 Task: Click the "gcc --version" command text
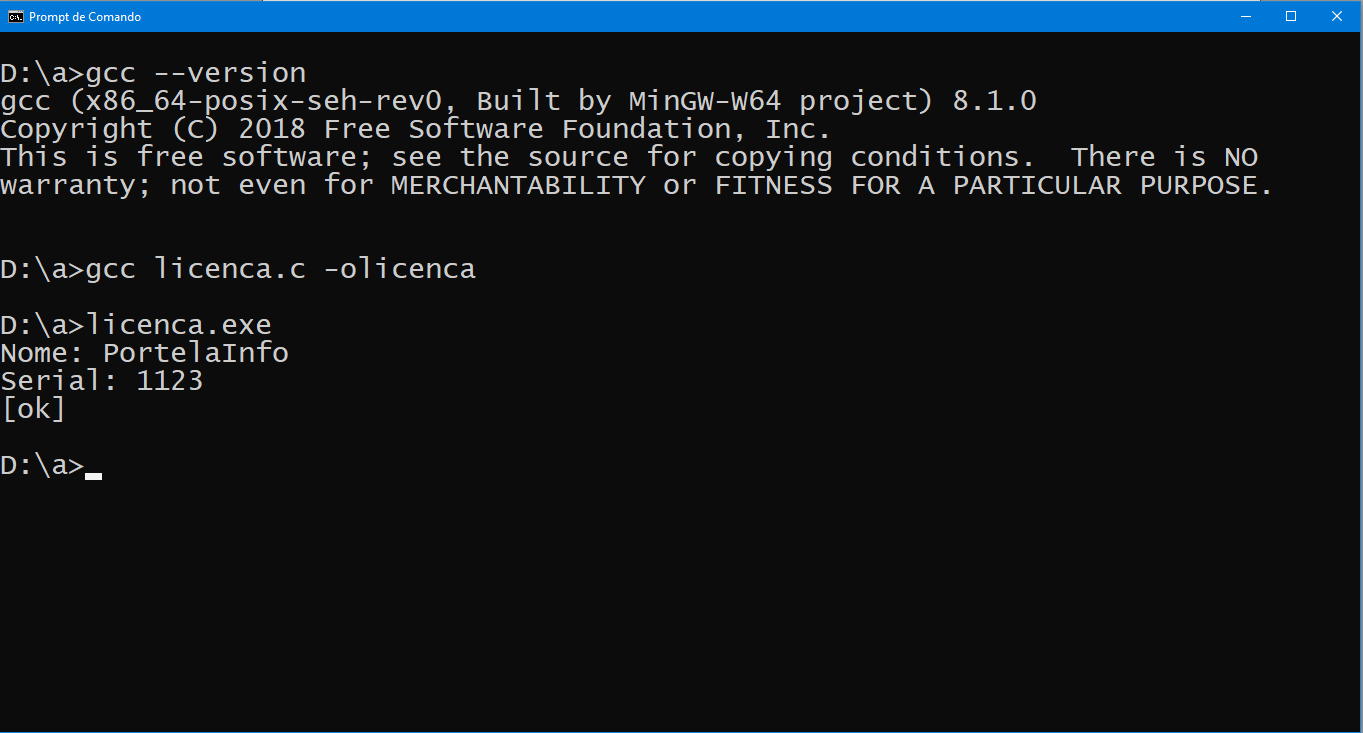click(x=195, y=73)
